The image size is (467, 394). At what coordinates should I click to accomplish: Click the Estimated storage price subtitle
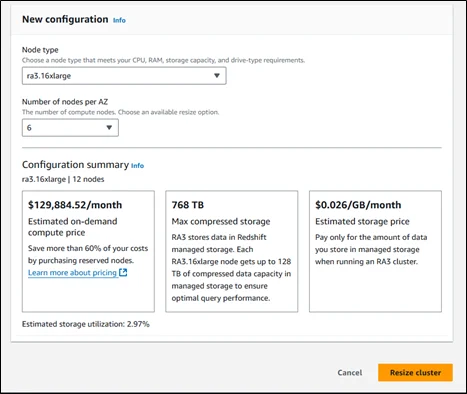(362, 222)
